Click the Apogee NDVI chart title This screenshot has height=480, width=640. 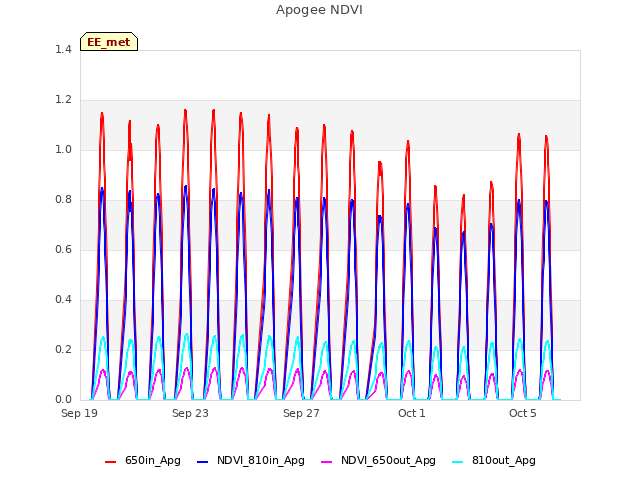pos(319,10)
